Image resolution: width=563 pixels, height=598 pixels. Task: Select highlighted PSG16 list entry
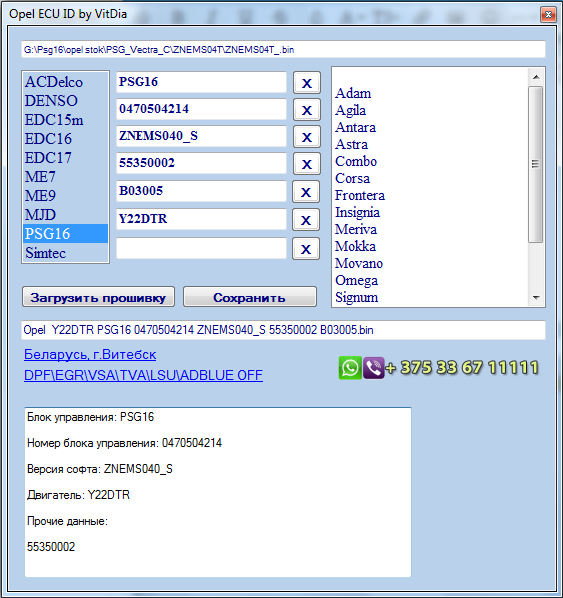(65, 233)
